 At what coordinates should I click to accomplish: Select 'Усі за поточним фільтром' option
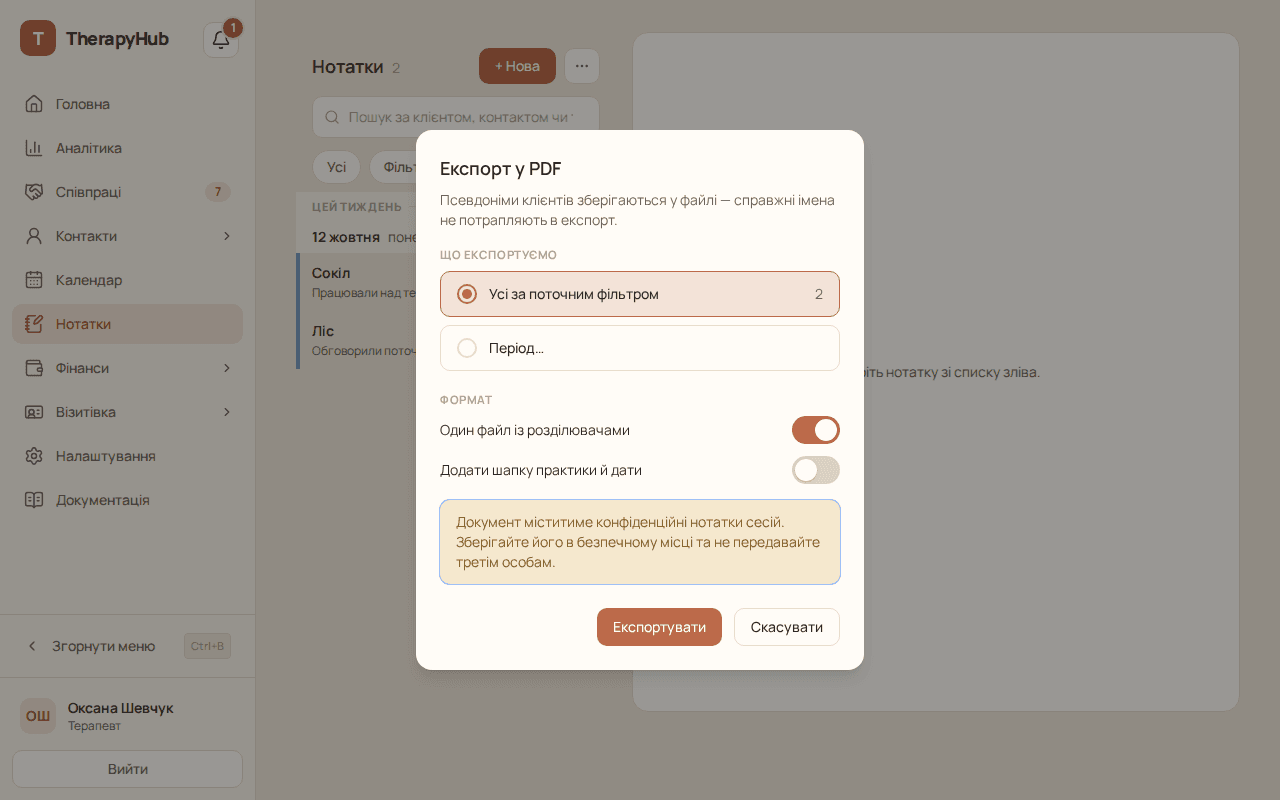(640, 294)
